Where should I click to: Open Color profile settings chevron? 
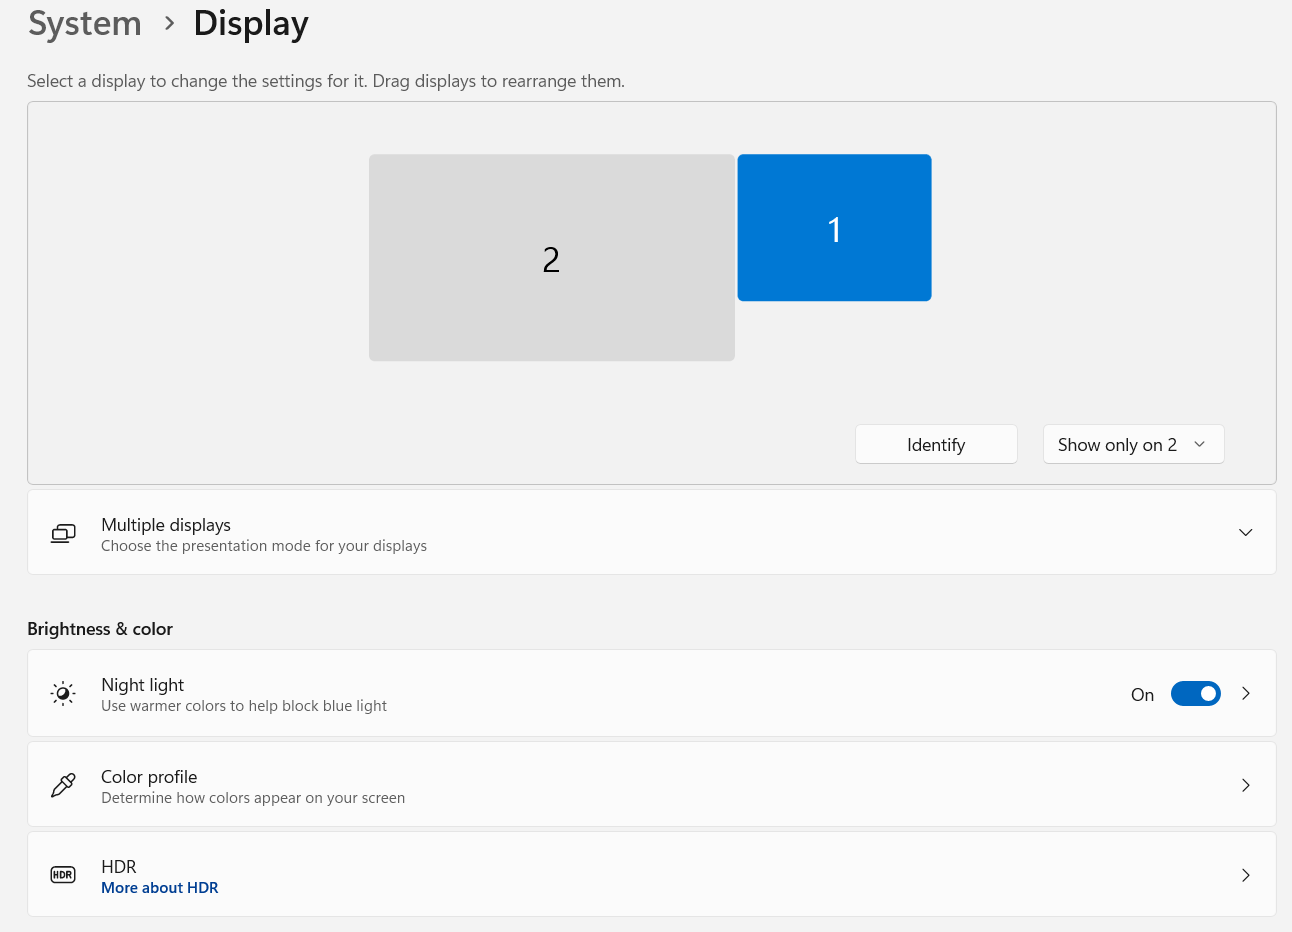tap(1246, 785)
